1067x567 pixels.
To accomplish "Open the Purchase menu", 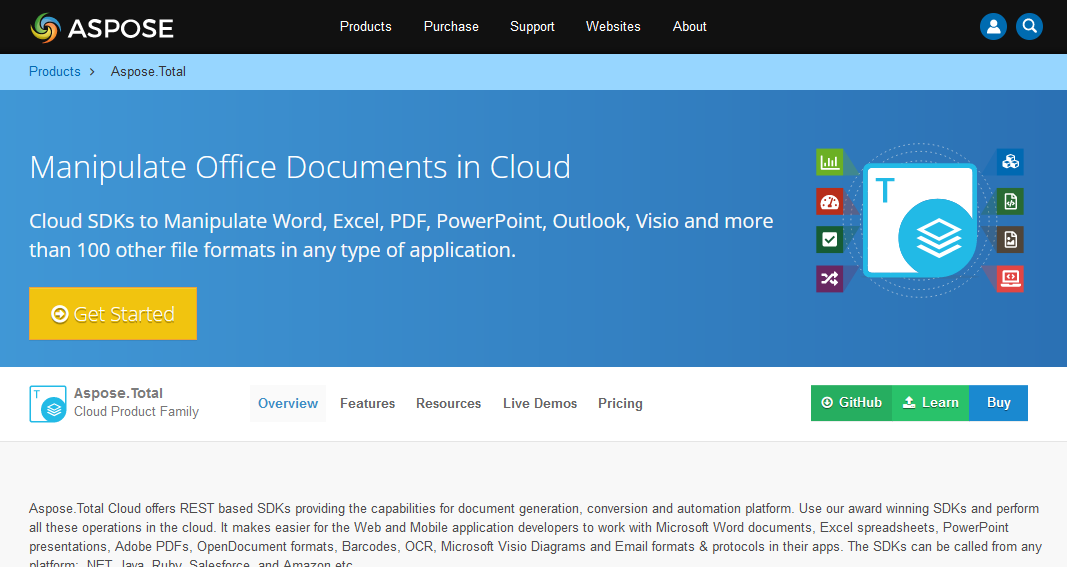I will 451,27.
